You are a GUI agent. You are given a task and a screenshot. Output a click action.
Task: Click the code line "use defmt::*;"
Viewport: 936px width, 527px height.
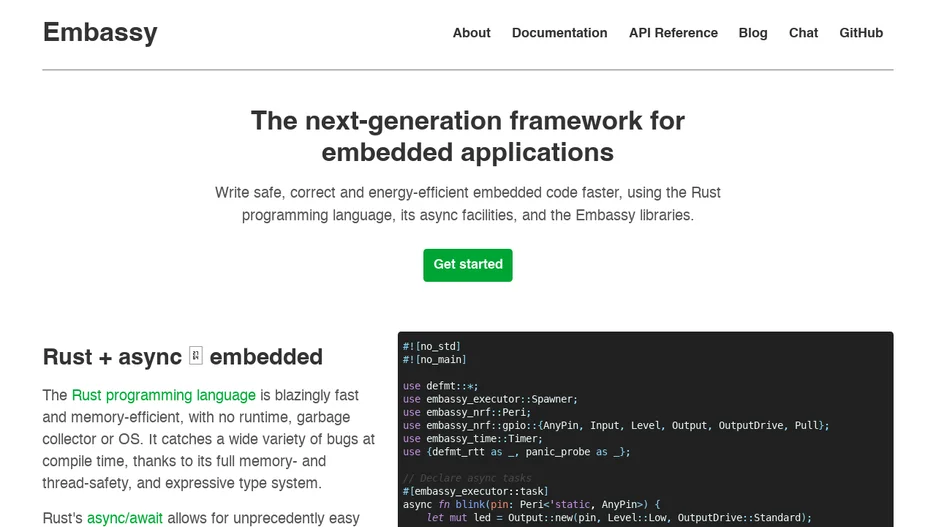coord(441,386)
